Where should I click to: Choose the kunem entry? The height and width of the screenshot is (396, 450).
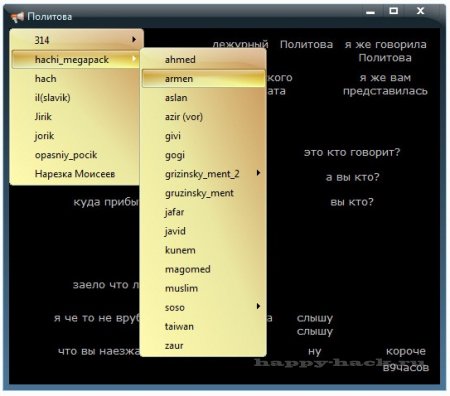click(203, 250)
